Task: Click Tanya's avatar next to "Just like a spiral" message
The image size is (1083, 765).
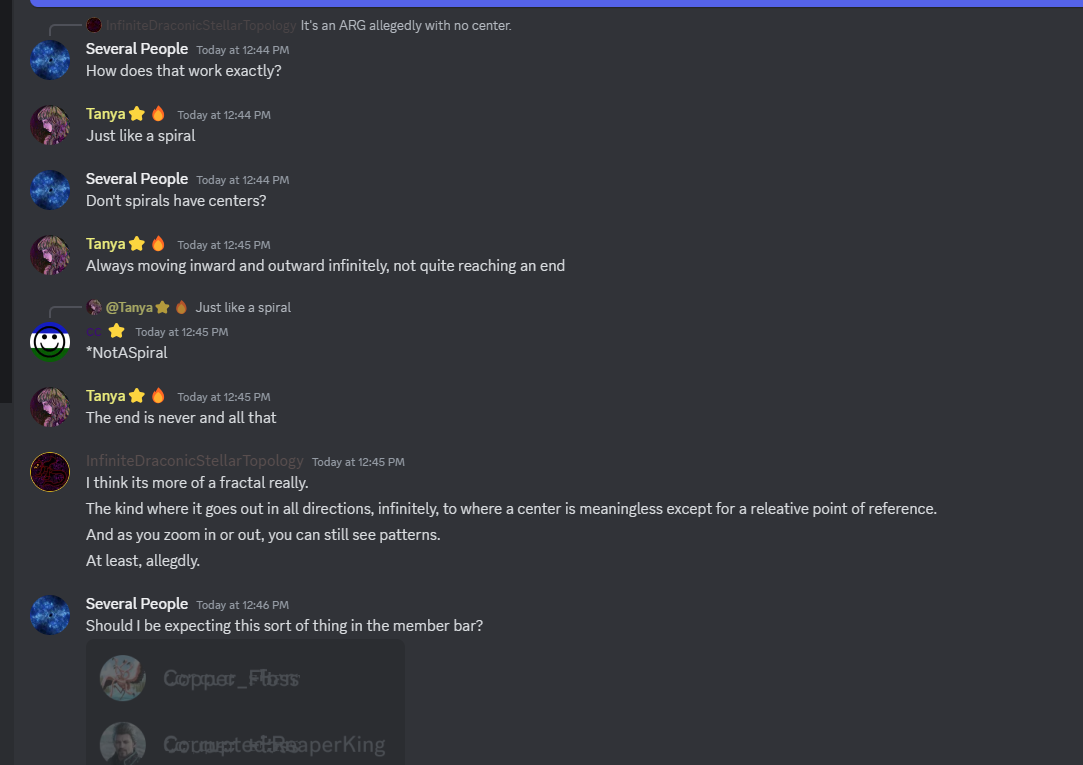Action: tap(50, 125)
